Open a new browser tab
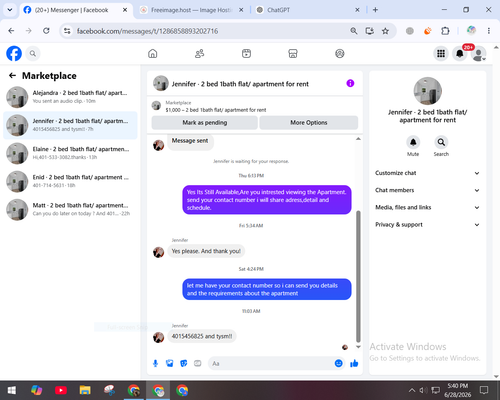Viewport: 500px width, 400px height. pos(375,10)
